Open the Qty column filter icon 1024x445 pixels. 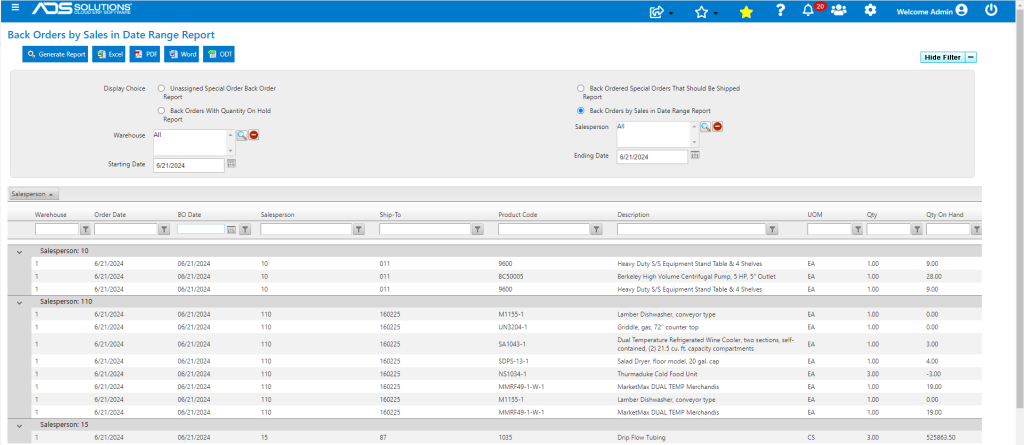pyautogui.click(x=917, y=229)
